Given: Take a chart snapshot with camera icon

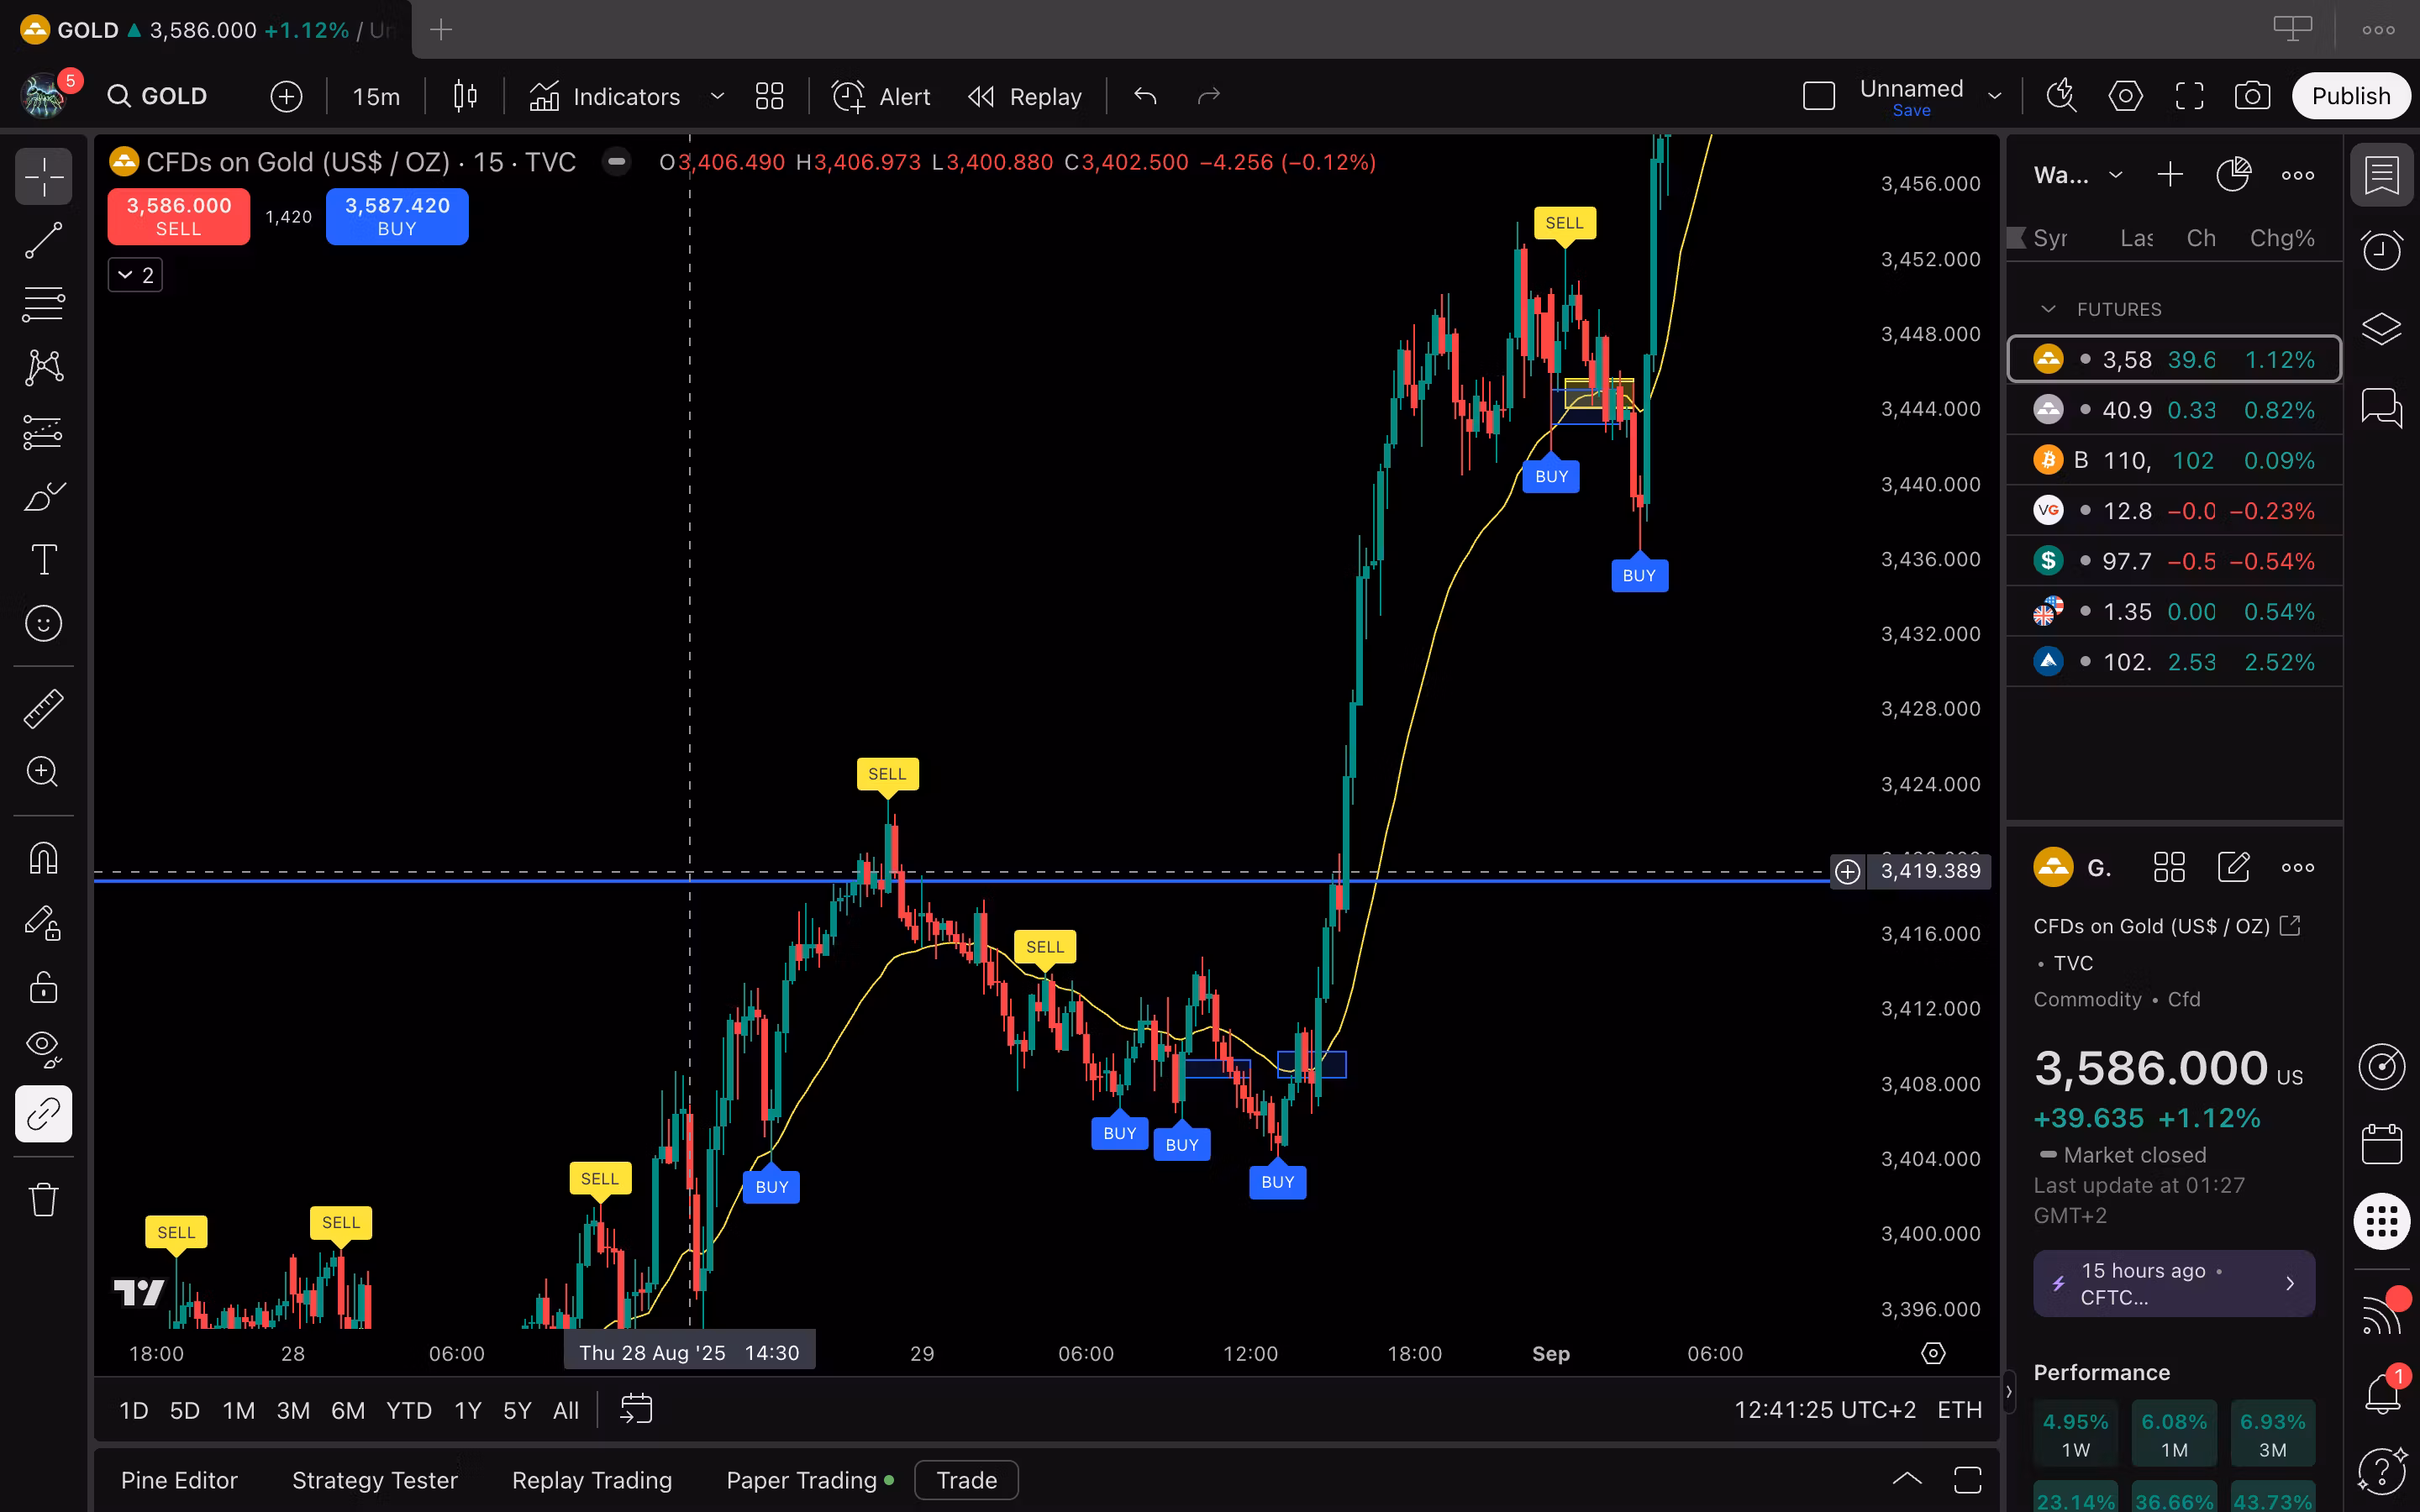Looking at the screenshot, I should [2252, 96].
